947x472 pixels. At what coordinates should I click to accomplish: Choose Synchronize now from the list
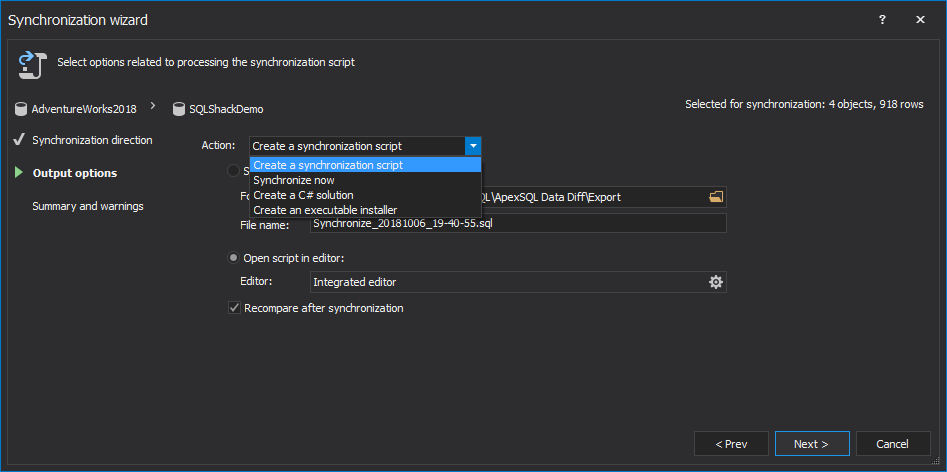coord(294,180)
